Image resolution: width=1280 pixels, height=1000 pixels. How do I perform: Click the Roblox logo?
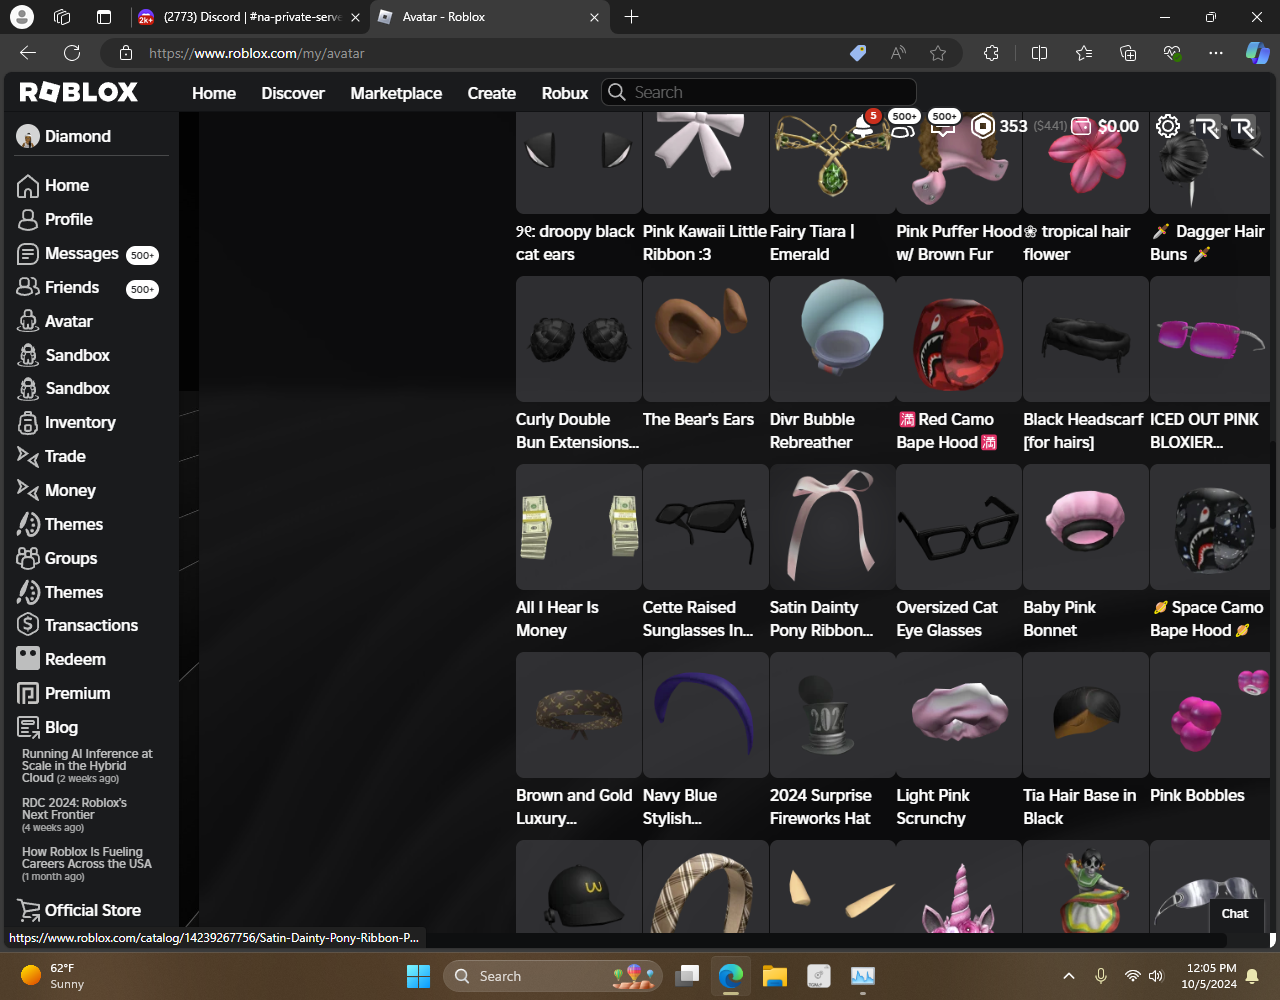[79, 92]
